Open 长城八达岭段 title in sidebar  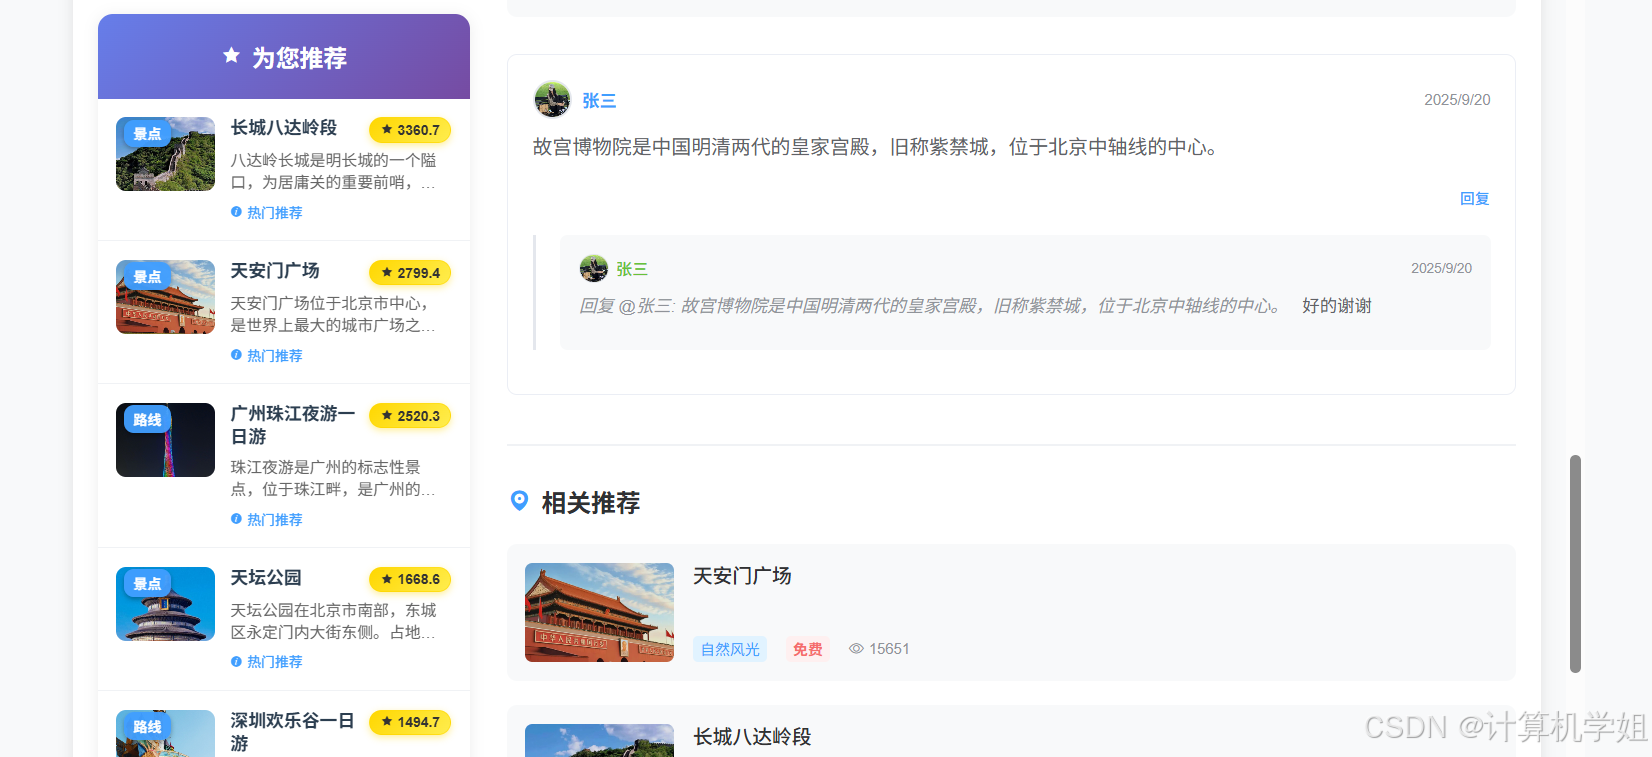(284, 128)
